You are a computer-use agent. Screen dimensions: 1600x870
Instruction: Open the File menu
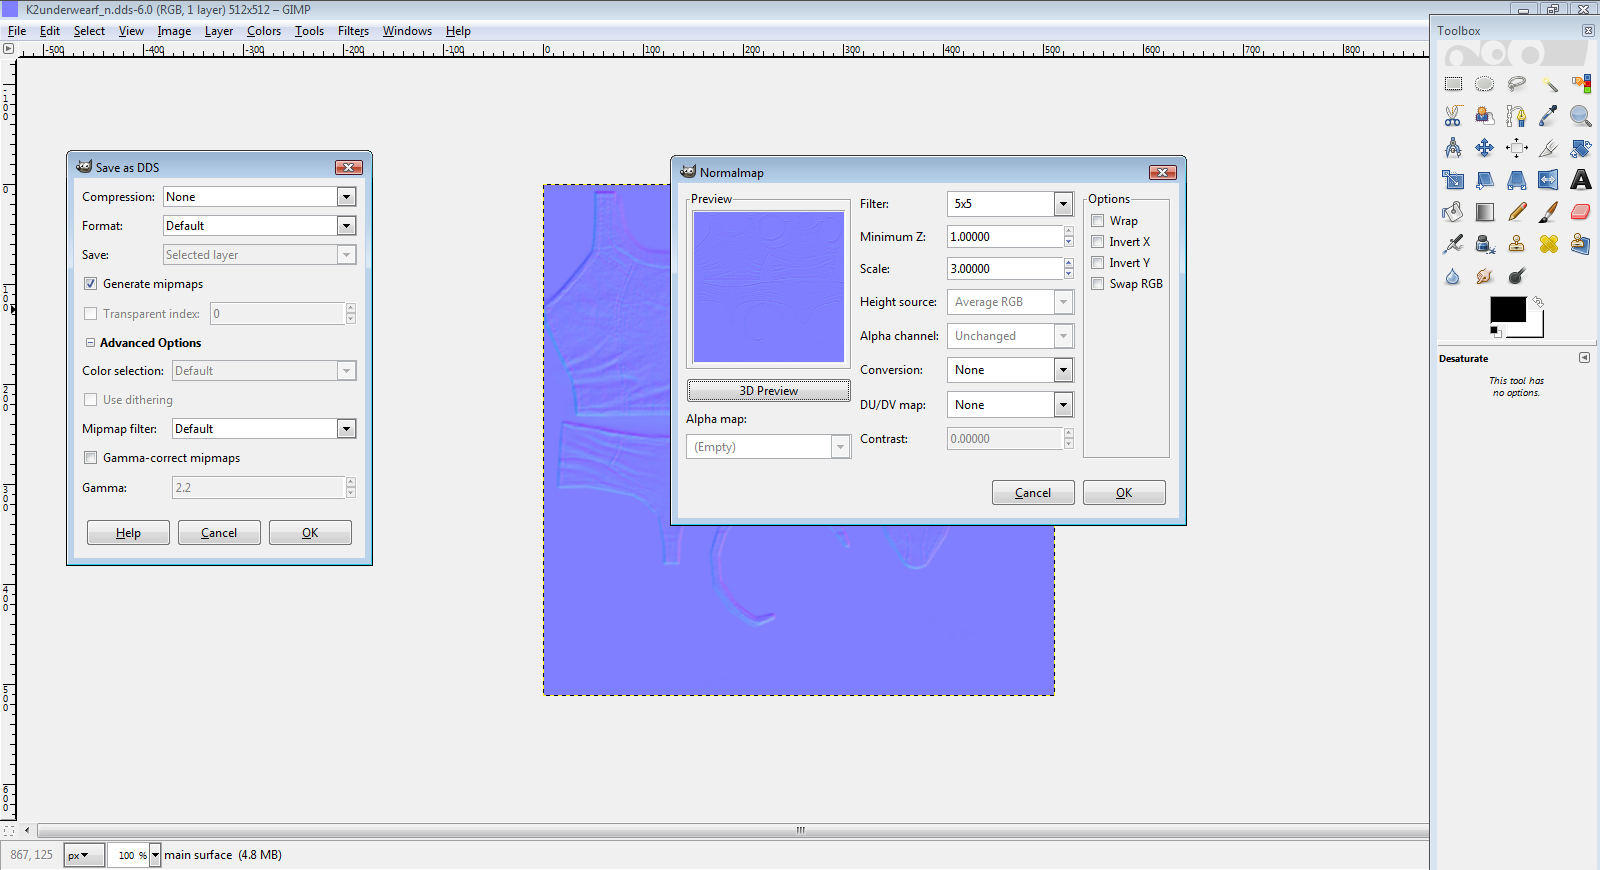17,31
